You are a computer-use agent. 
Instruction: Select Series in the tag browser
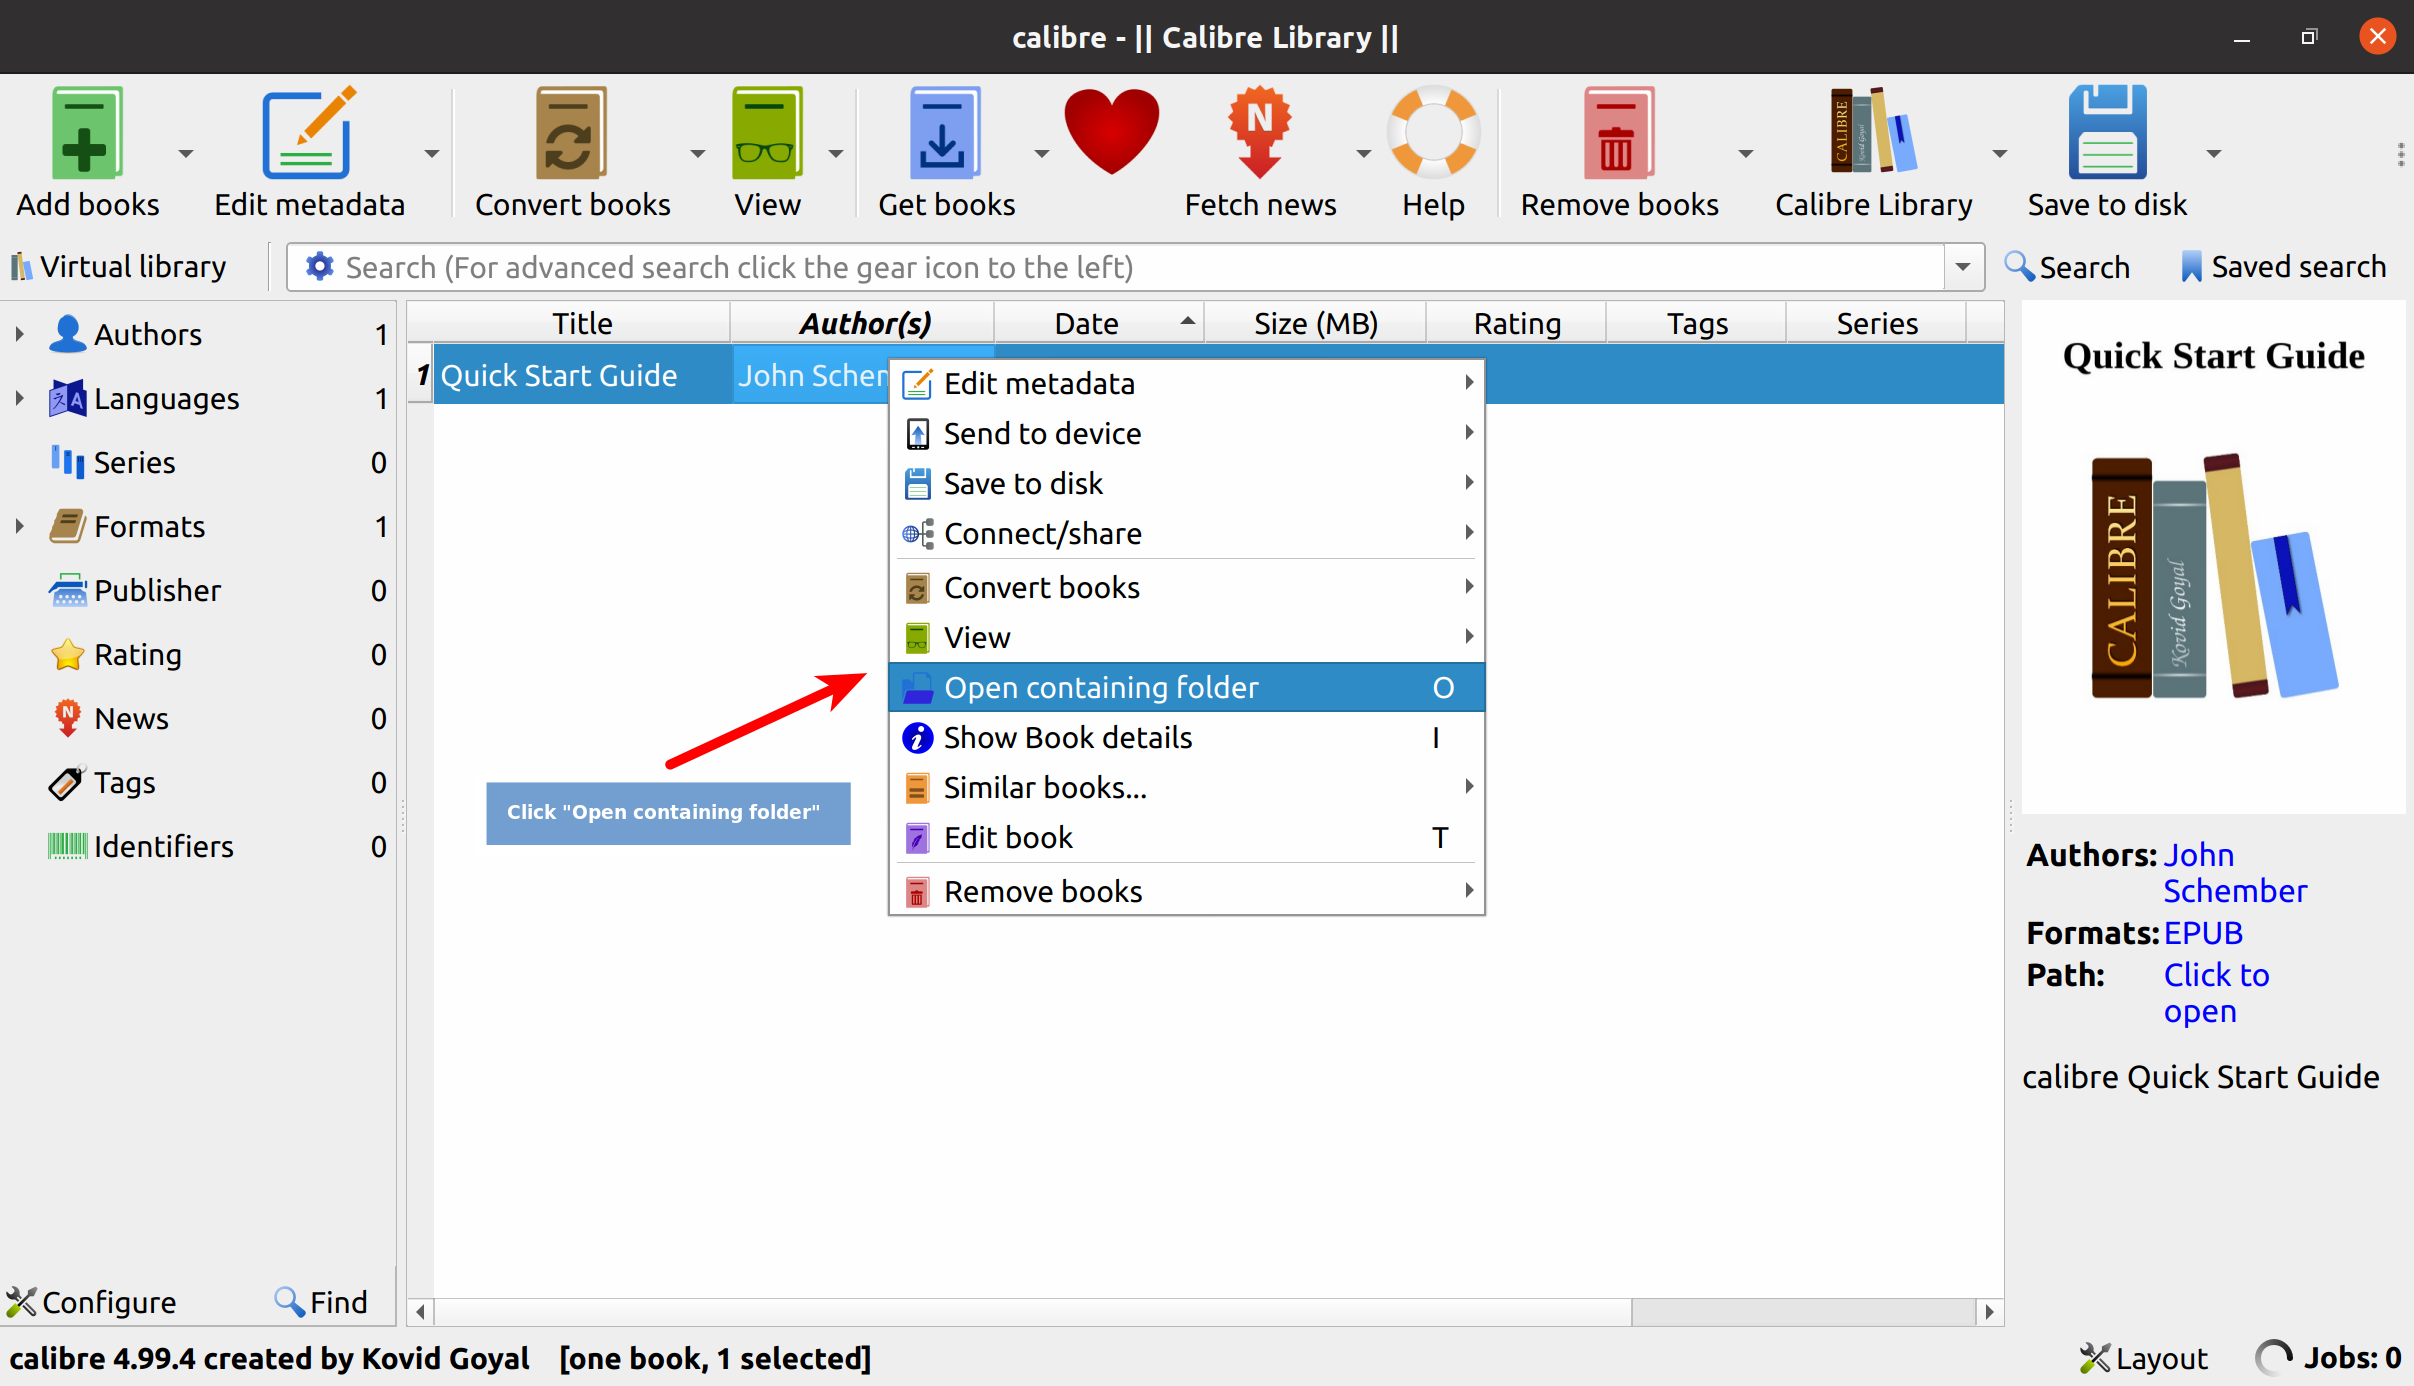[x=134, y=462]
